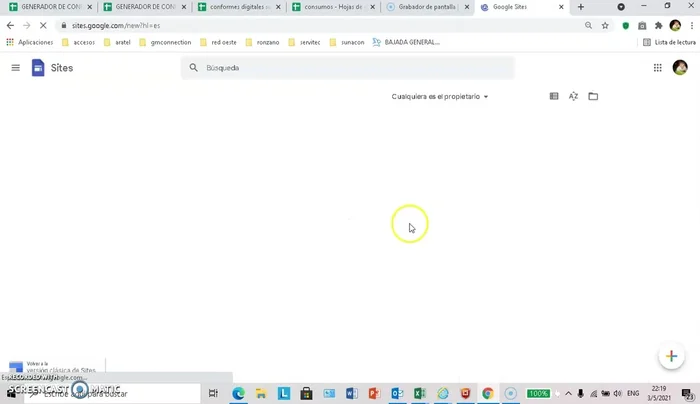700x404 pixels.
Task: Open the gmconnection bookmark folder
Action: (x=166, y=42)
